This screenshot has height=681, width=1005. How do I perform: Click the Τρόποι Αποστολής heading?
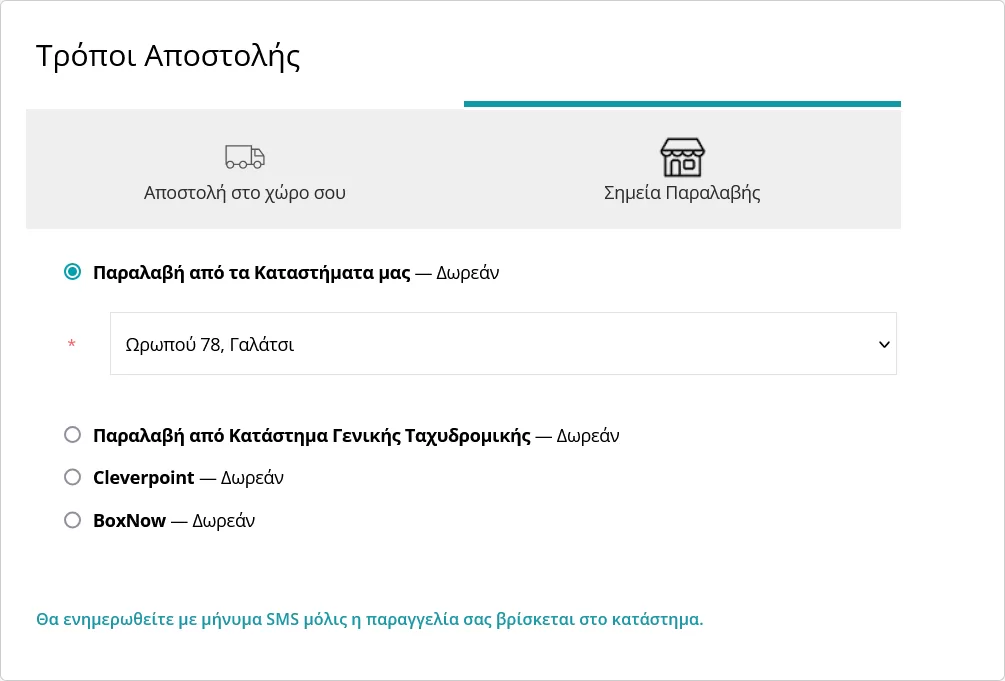pos(168,56)
